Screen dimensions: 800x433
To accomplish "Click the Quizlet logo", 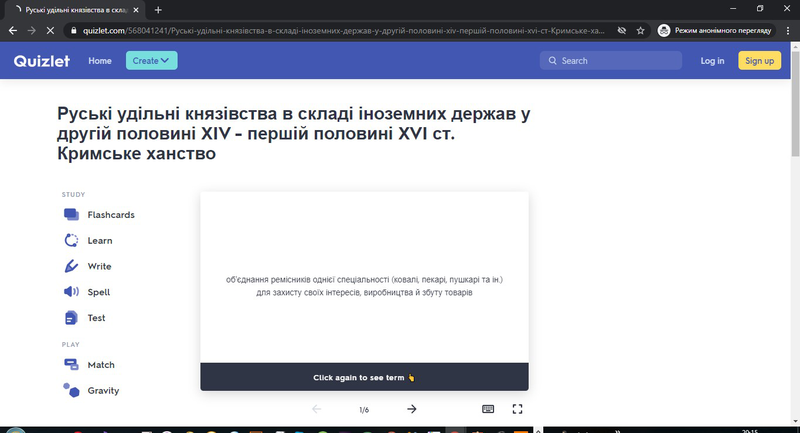I will point(41,61).
